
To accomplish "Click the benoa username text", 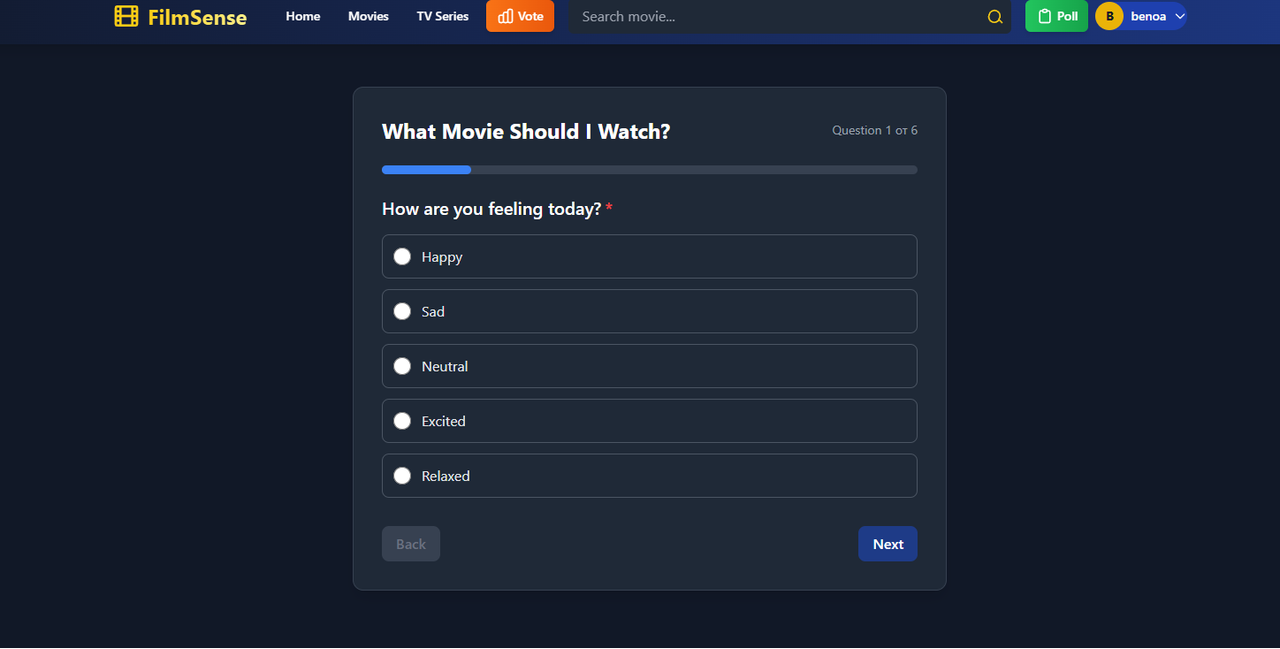I will click(1148, 17).
